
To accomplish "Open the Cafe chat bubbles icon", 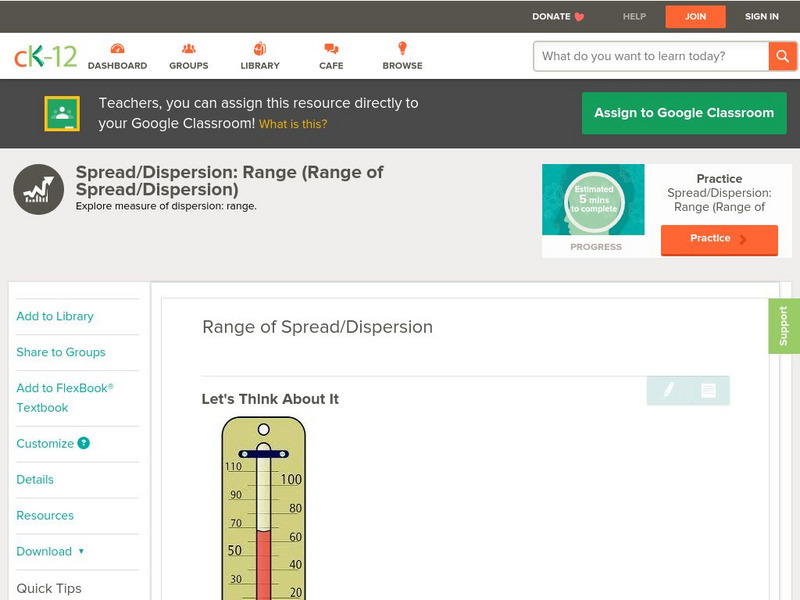I will tap(331, 49).
